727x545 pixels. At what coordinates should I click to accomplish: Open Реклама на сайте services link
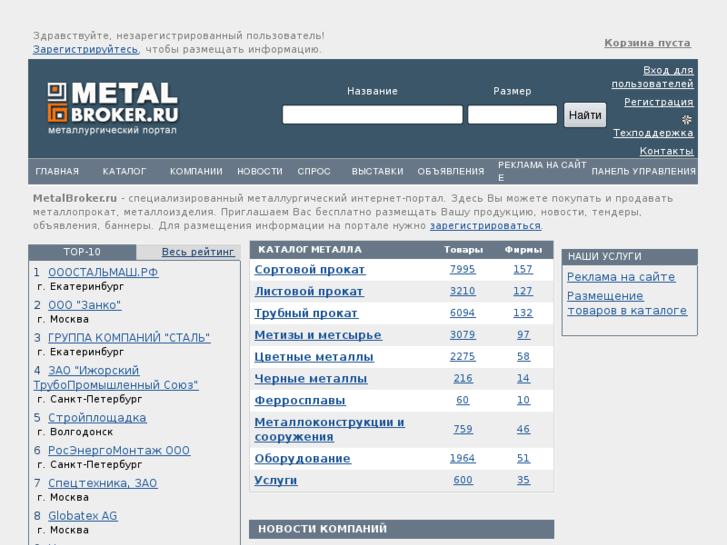tap(621, 277)
